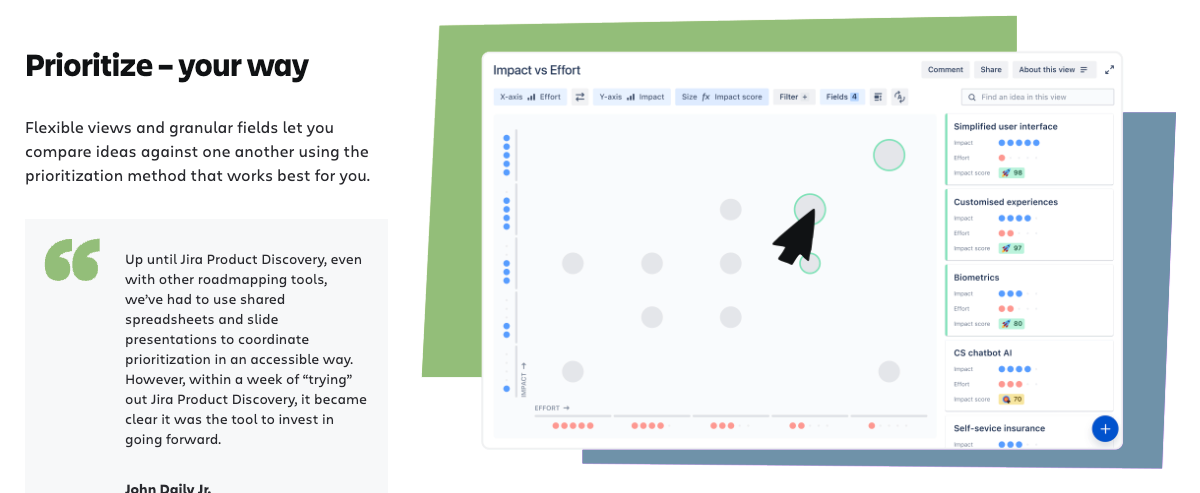The width and height of the screenshot is (1200, 493).
Task: Open the Simplified user interface card
Action: [x=1029, y=149]
